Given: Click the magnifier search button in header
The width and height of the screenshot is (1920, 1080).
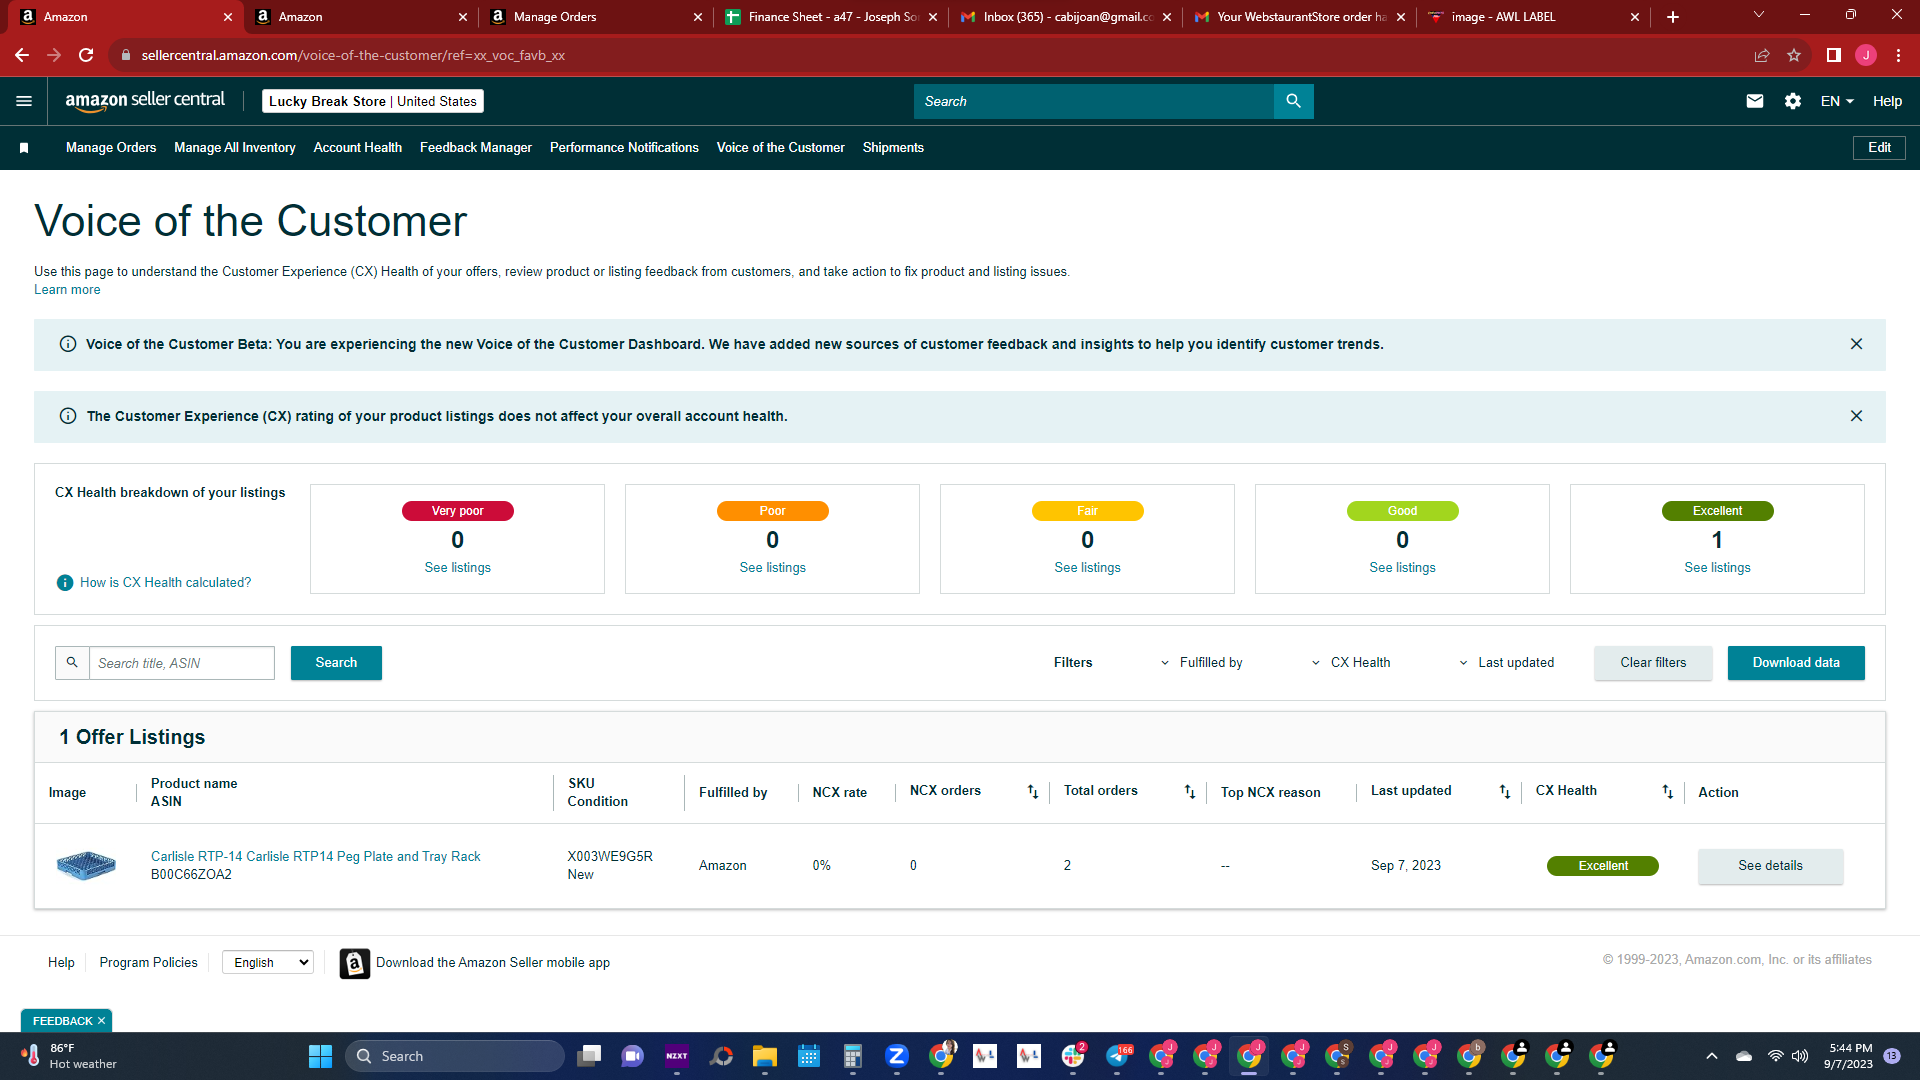Looking at the screenshot, I should 1293,101.
